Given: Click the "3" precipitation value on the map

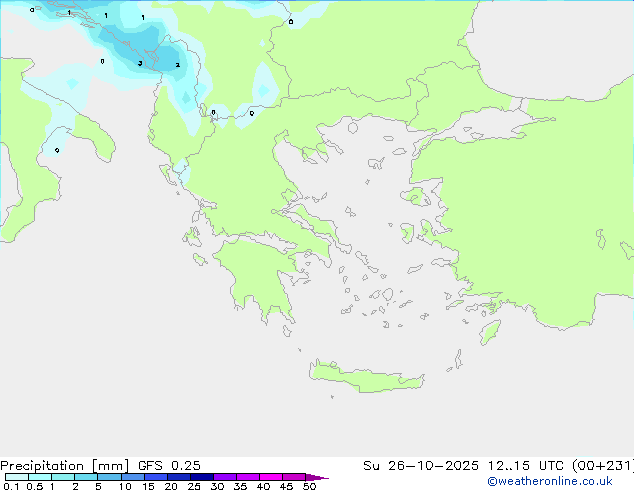Looking at the screenshot, I should point(140,63).
